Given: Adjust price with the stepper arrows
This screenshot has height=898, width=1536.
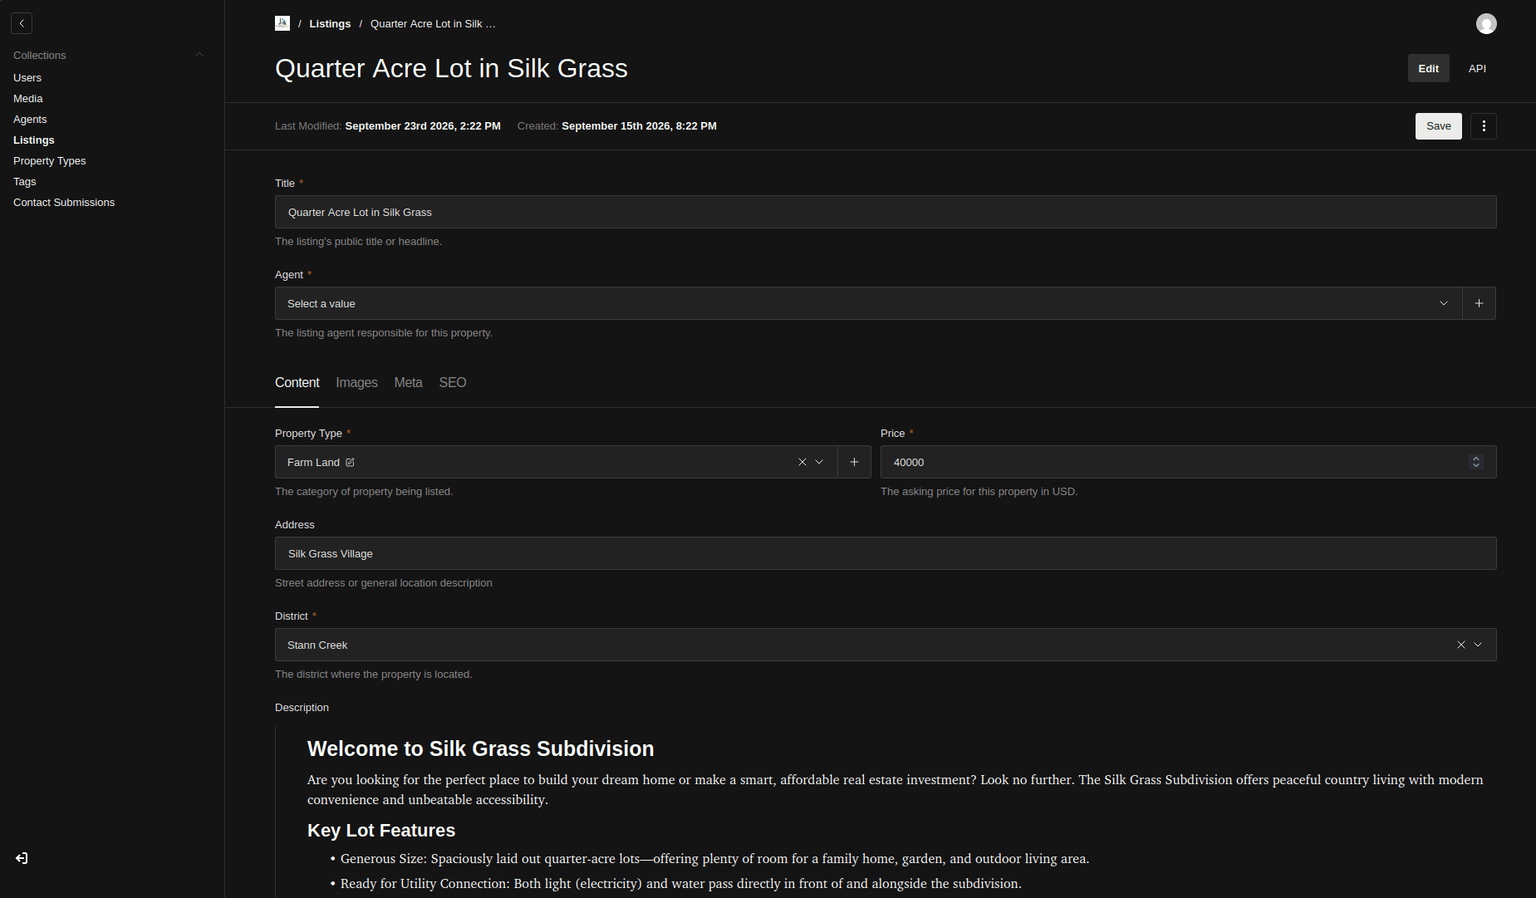Looking at the screenshot, I should 1476,462.
